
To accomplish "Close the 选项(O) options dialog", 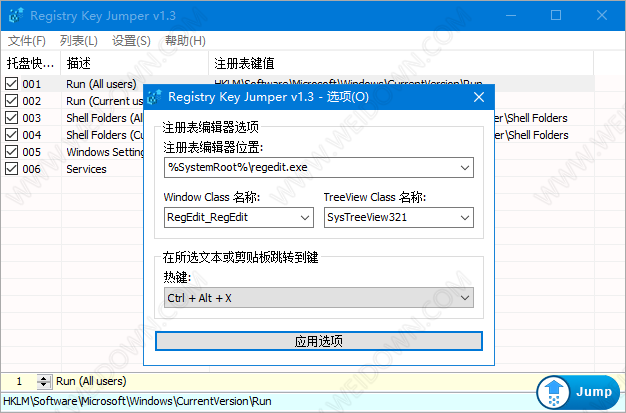I will (479, 97).
